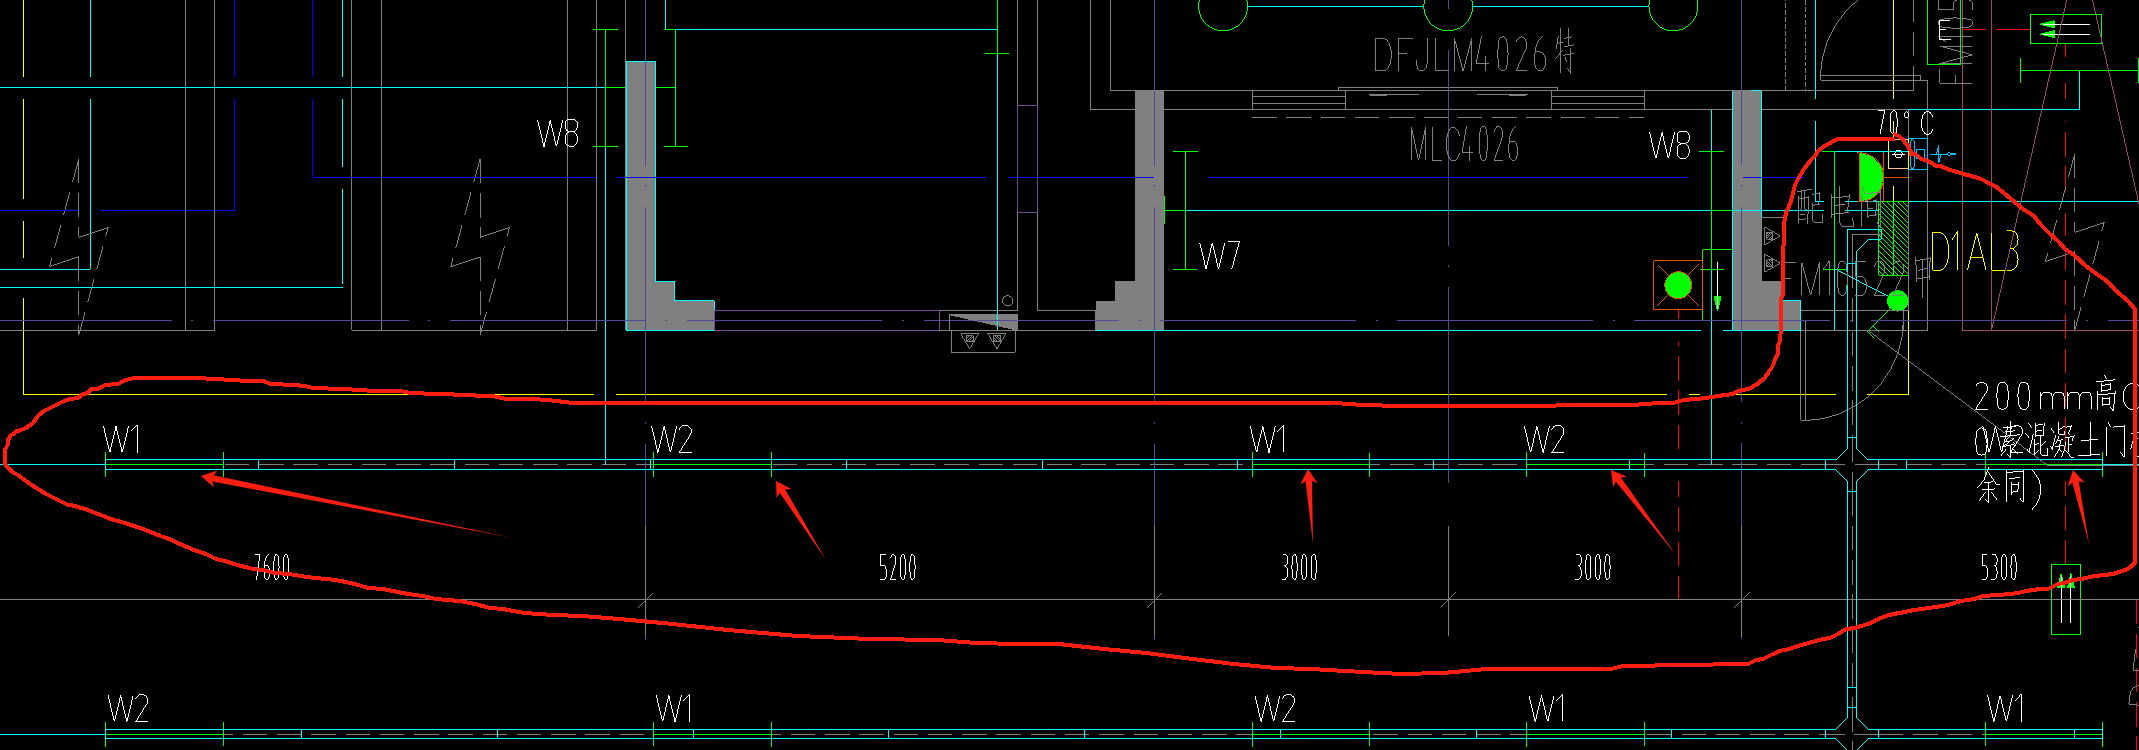Select the green circle fire damper symbol in red square
The height and width of the screenshot is (750, 2139).
pos(1678,285)
